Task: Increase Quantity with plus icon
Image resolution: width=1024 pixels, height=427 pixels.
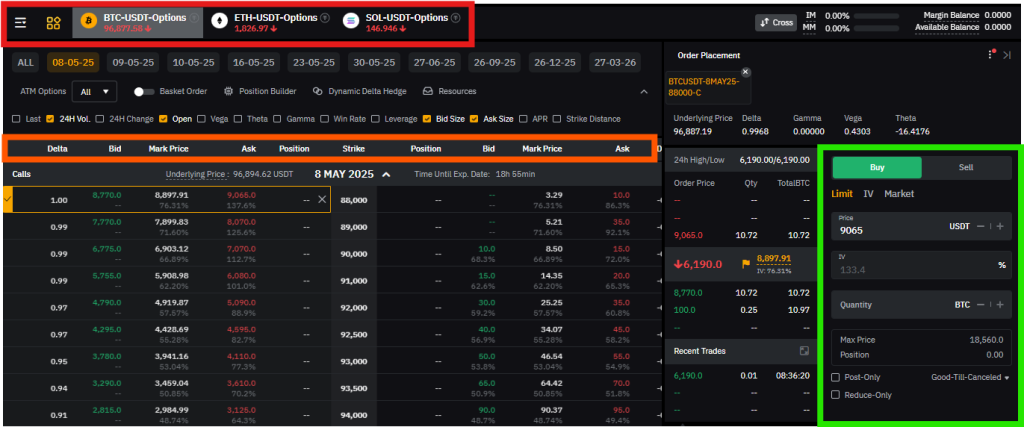Action: point(1000,304)
